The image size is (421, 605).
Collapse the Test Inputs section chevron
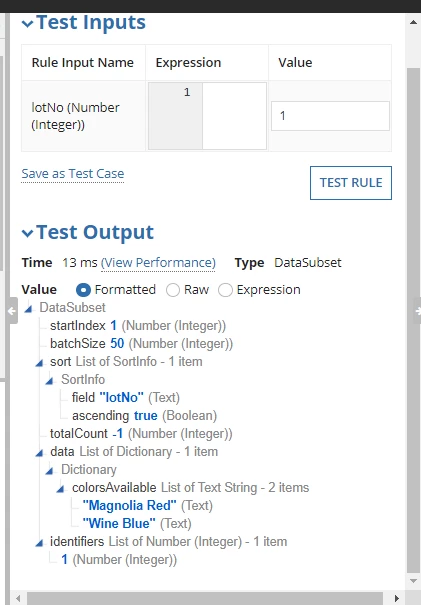27,24
